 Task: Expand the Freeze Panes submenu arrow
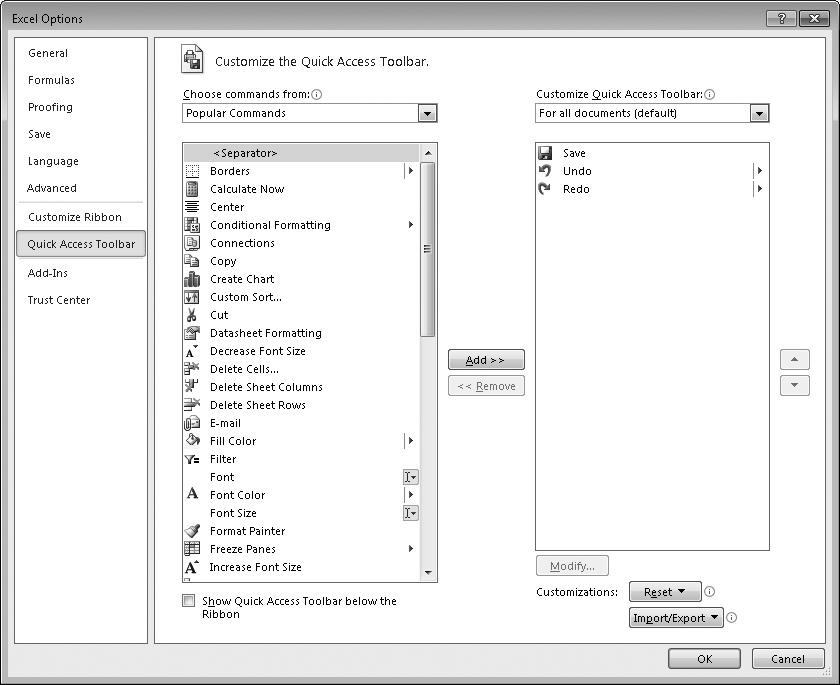[410, 549]
